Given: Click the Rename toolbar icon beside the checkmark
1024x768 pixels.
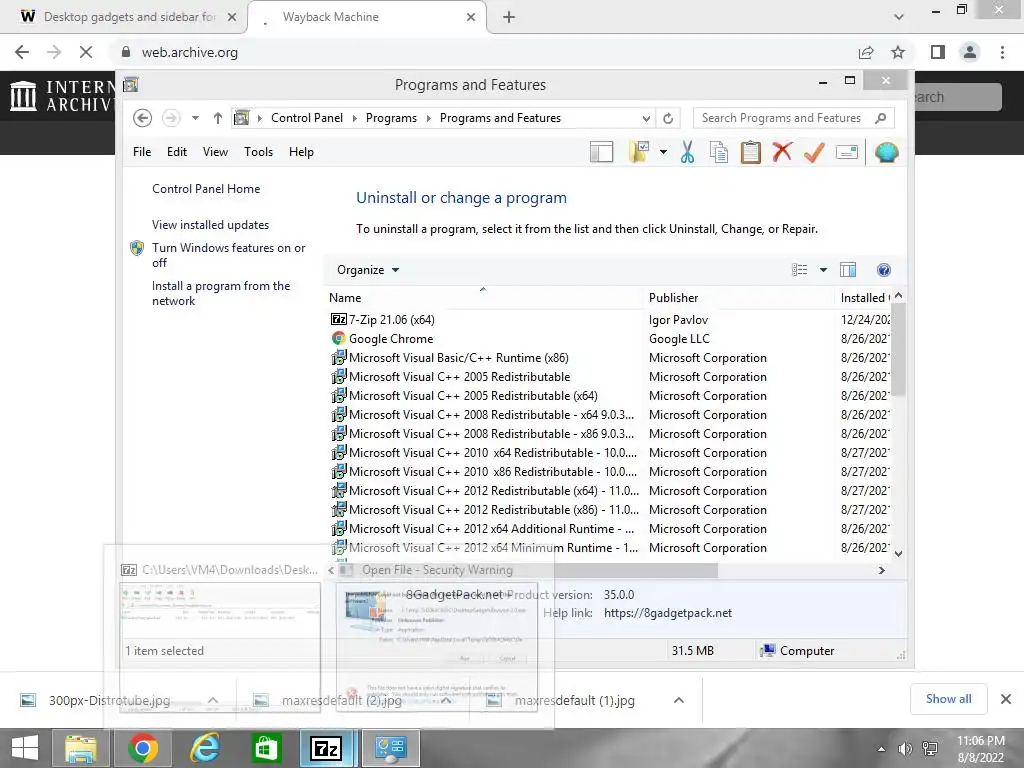Looking at the screenshot, I should 846,152.
